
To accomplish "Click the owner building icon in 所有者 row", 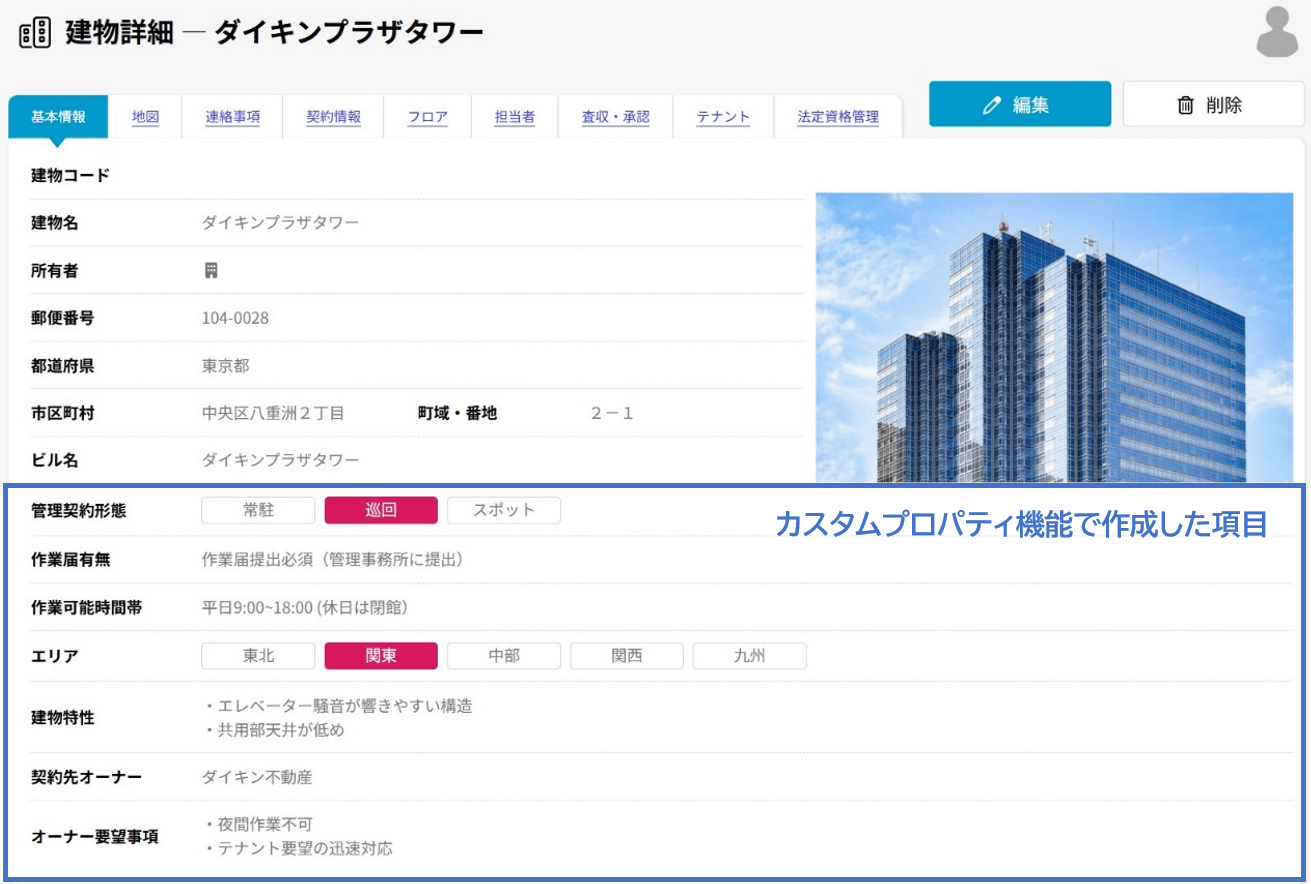I will click(211, 271).
